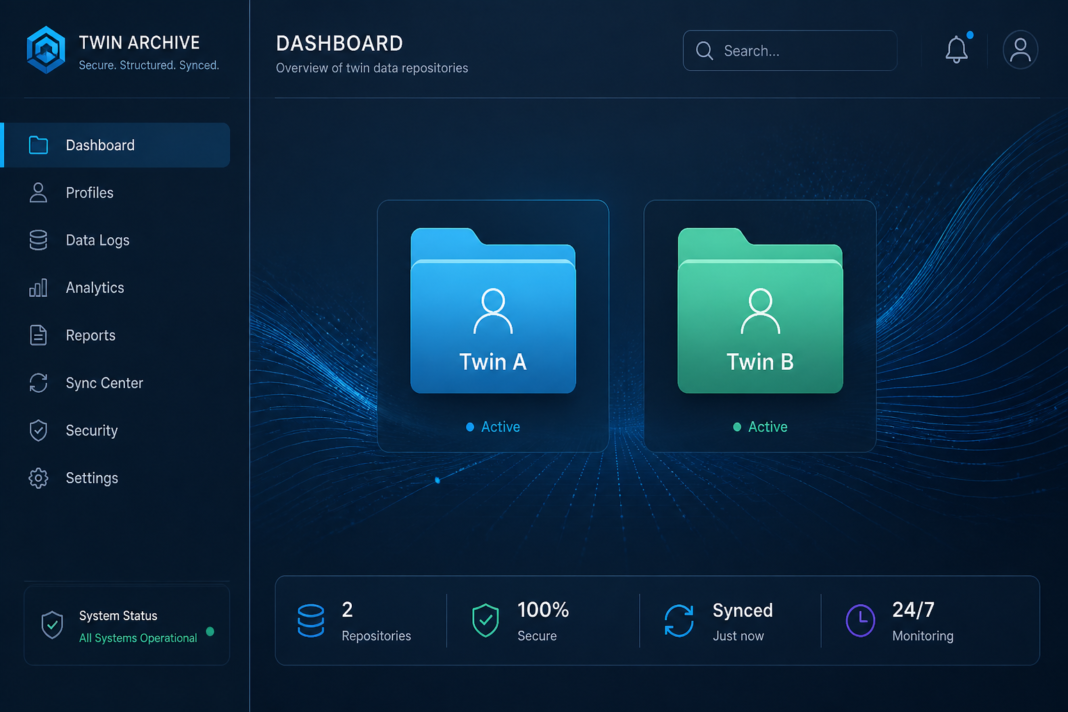The height and width of the screenshot is (712, 1068).
Task: Click the Analytics bar chart icon
Action: coord(38,288)
